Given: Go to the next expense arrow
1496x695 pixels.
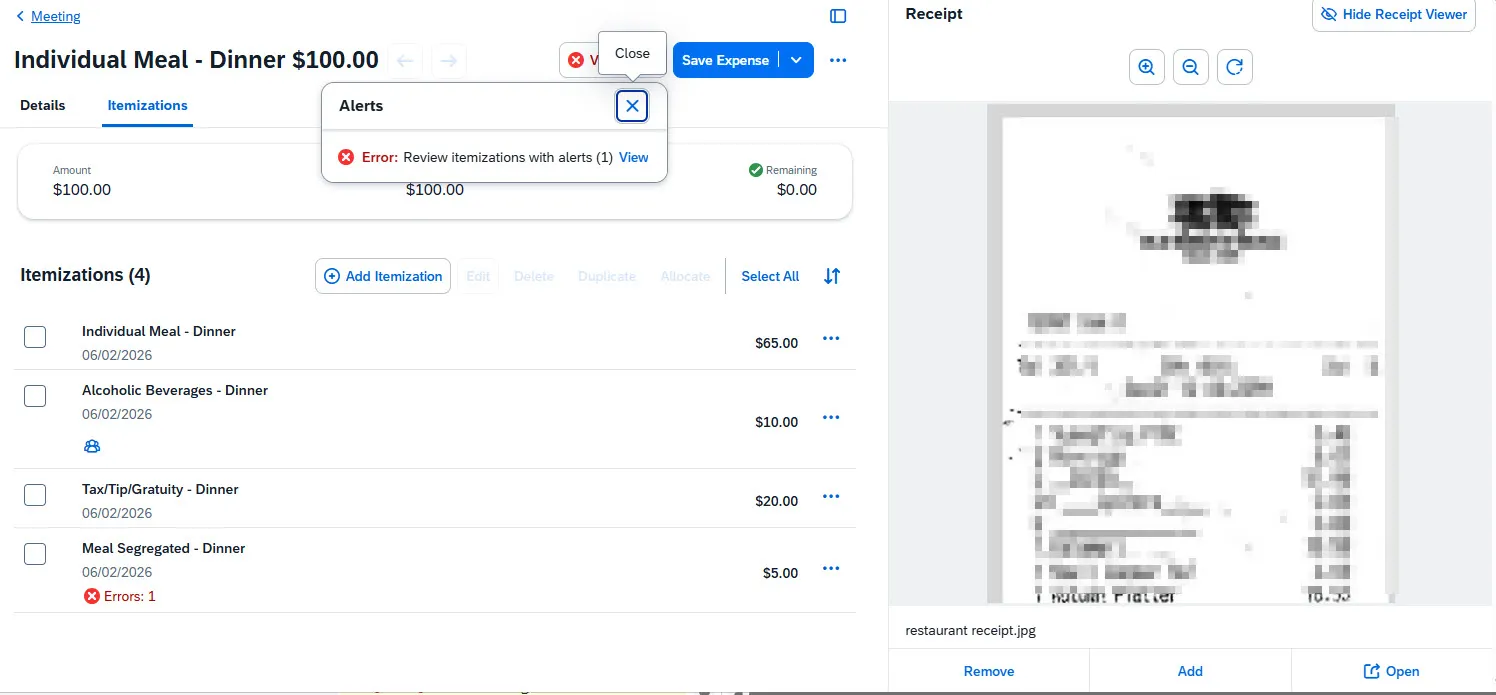Looking at the screenshot, I should pos(449,60).
